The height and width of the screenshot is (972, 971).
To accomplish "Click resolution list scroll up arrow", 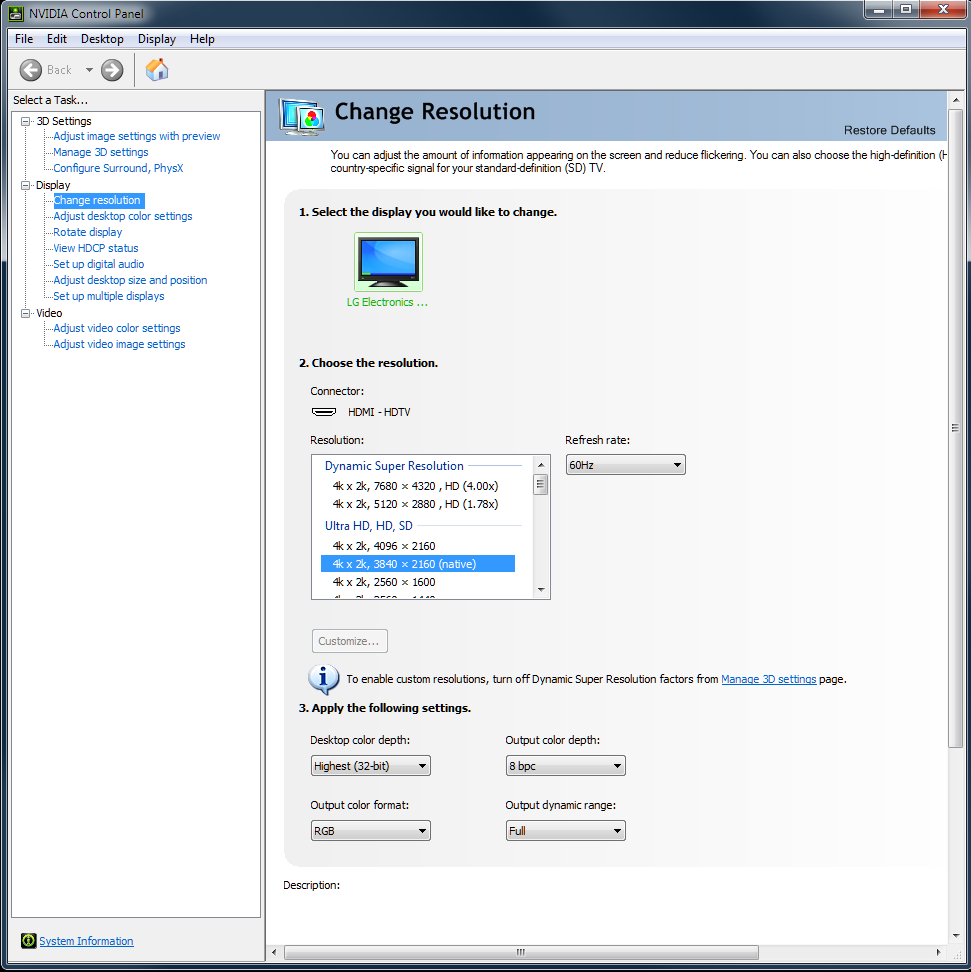I will pos(541,465).
